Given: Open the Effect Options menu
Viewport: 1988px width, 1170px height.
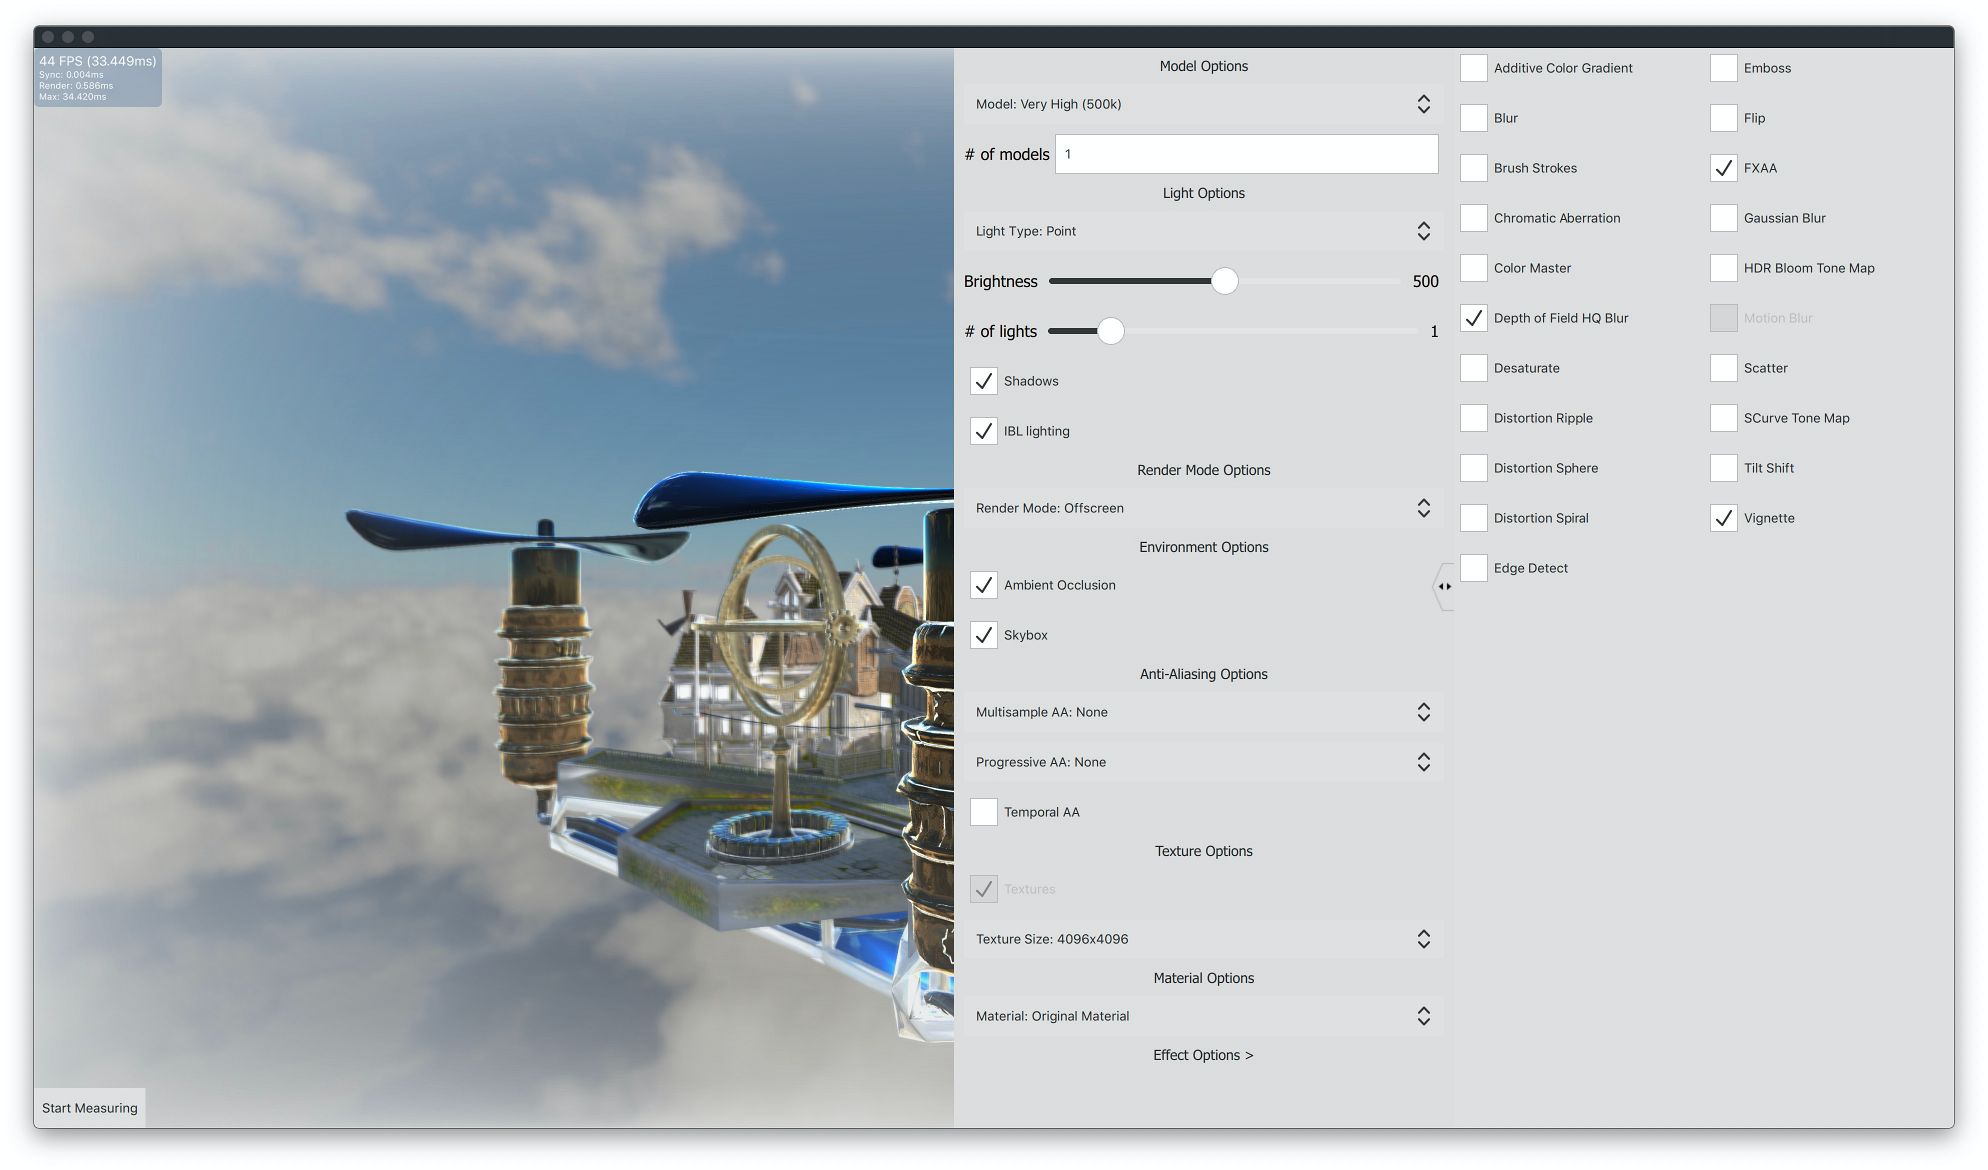Looking at the screenshot, I should click(1201, 1053).
